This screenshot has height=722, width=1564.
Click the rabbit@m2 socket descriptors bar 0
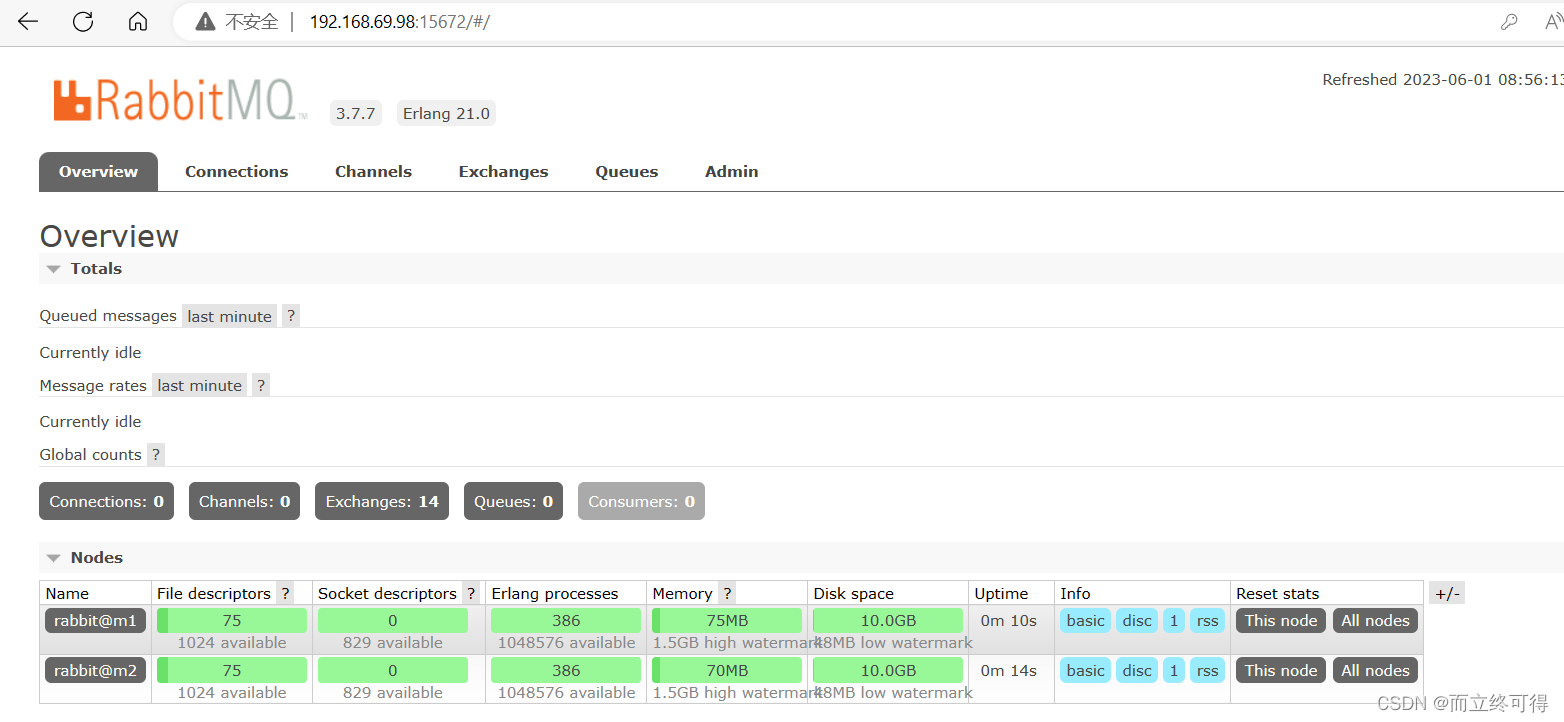[393, 670]
